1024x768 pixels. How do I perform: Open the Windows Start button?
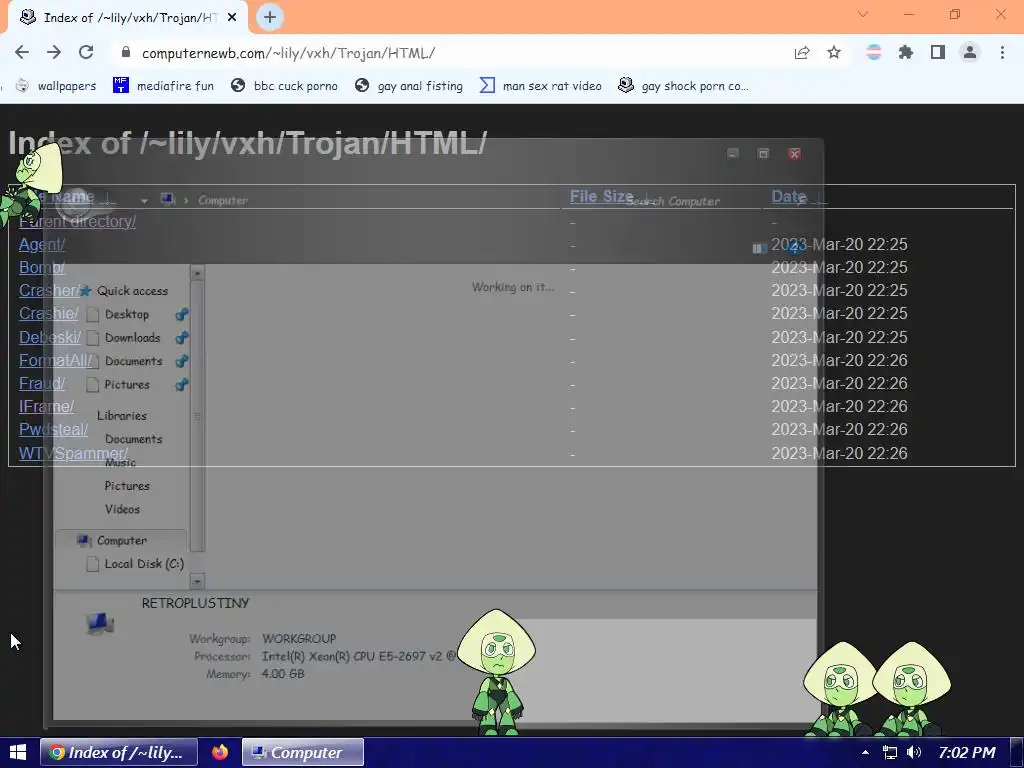(x=18, y=752)
